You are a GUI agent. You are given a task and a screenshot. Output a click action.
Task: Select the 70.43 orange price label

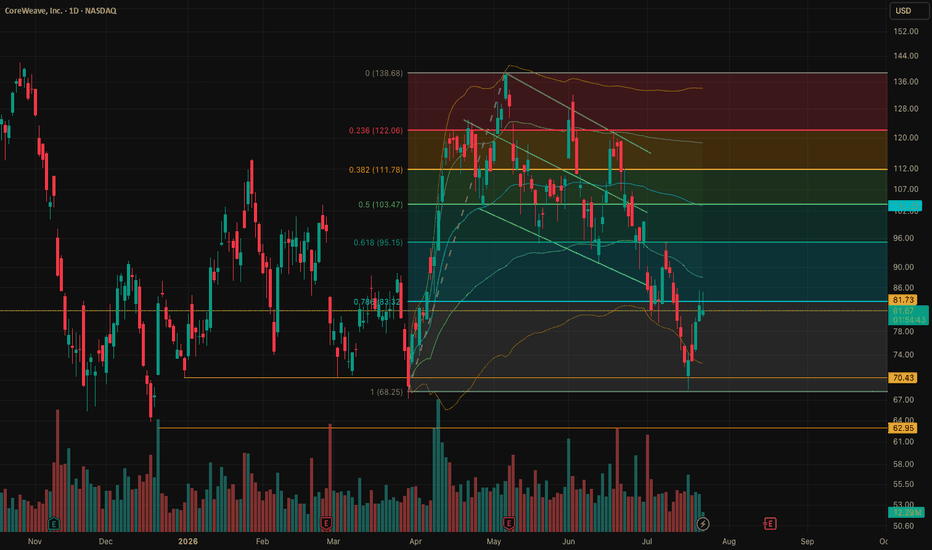pos(903,378)
